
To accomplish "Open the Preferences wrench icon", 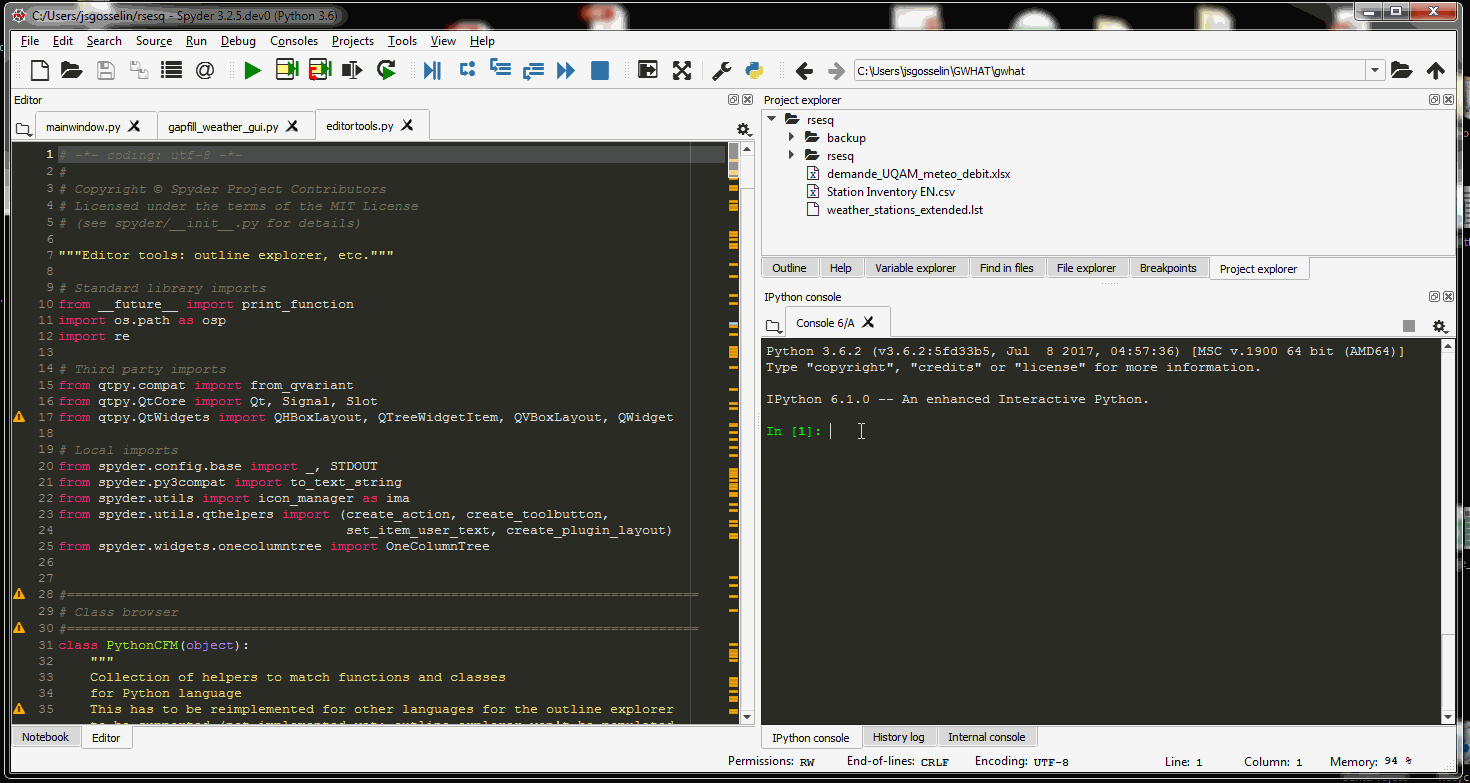I will (x=721, y=70).
